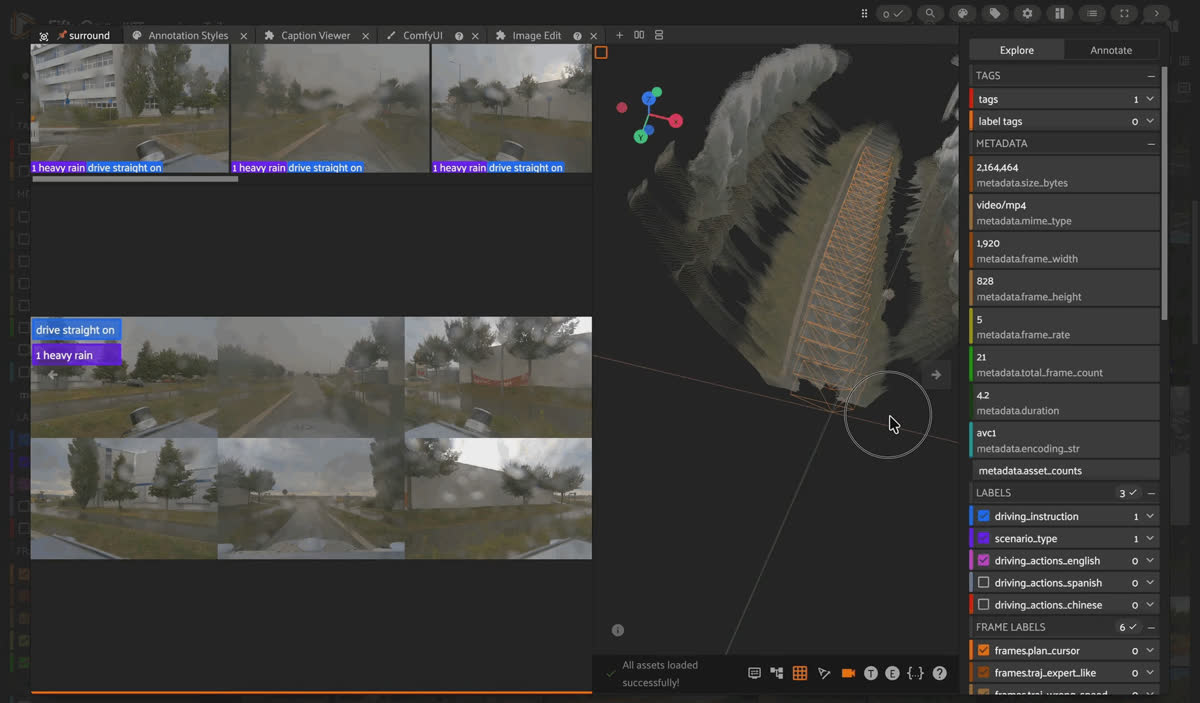Toggle frames.plan_cursor checkbox
Screen dimensions: 1200x703
[x=983, y=650]
